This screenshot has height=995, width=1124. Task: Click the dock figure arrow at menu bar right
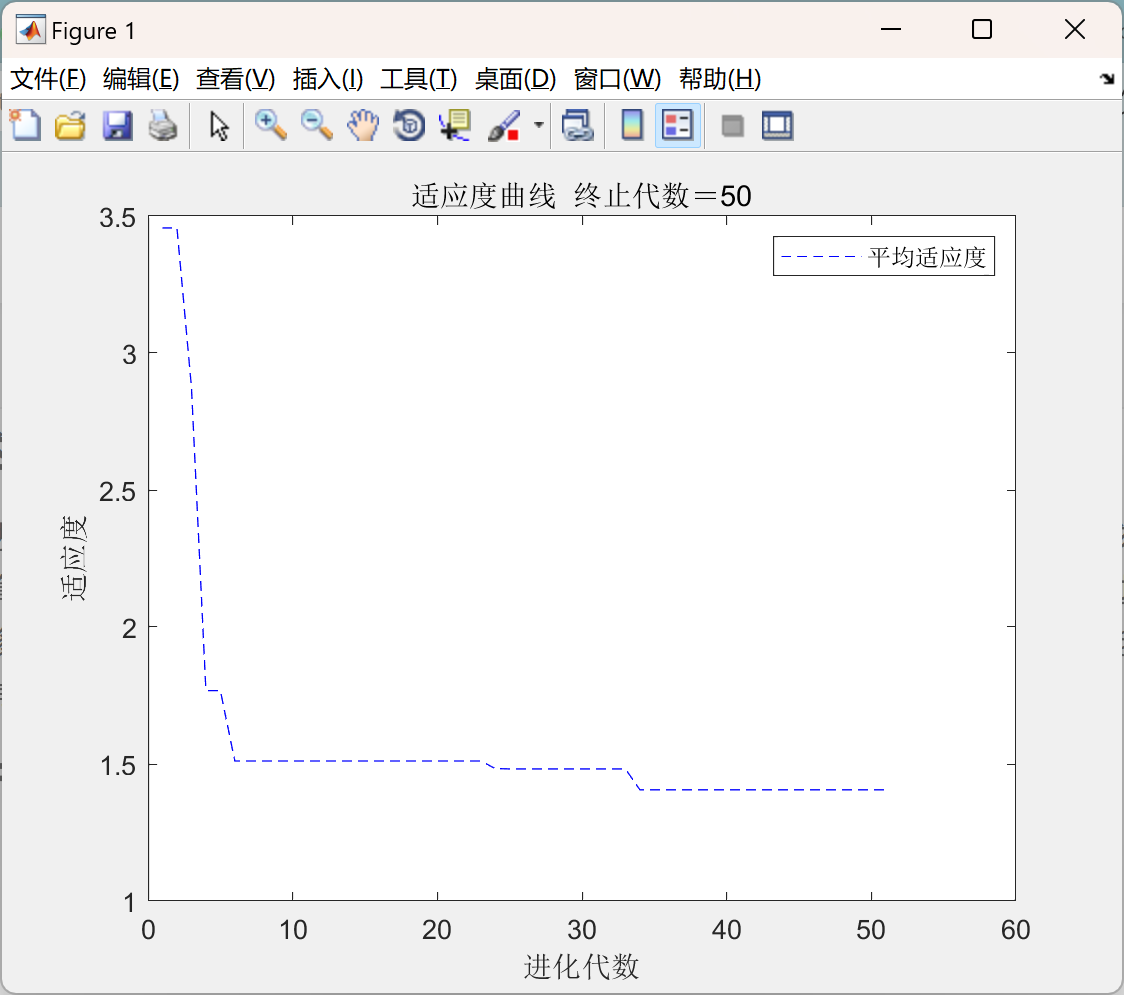click(x=1107, y=78)
